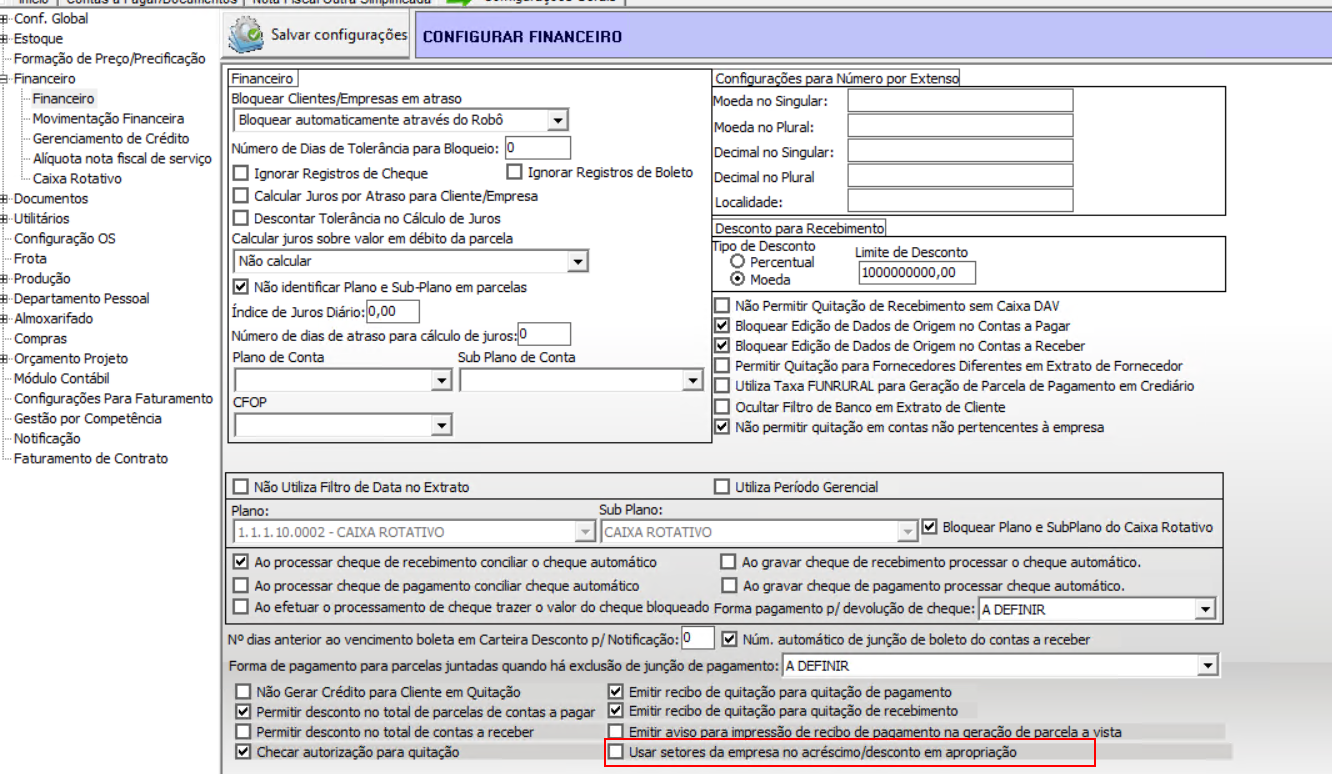Uncheck Bloquear Plano e SubPlano do Caixa Rotativo

coord(930,527)
